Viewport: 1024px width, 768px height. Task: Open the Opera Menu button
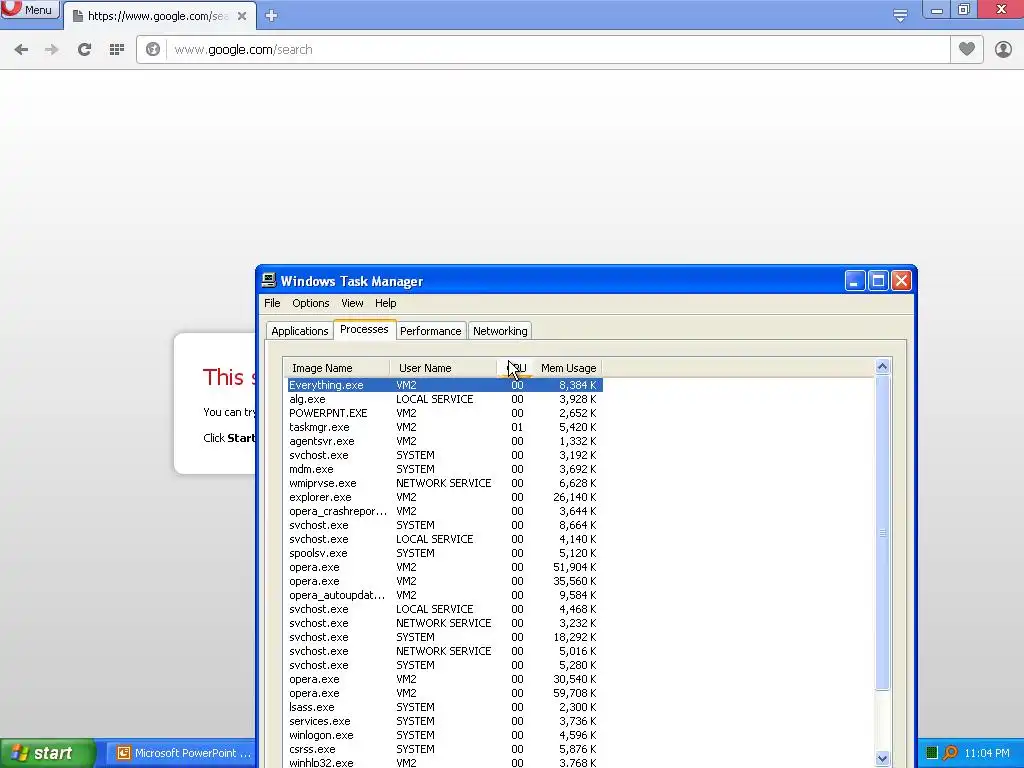click(x=29, y=10)
